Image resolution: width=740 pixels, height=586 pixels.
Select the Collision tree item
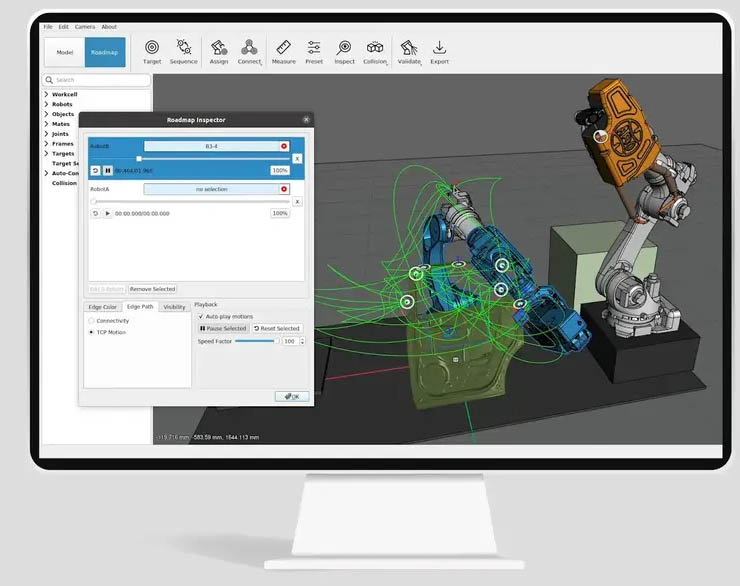[x=64, y=183]
